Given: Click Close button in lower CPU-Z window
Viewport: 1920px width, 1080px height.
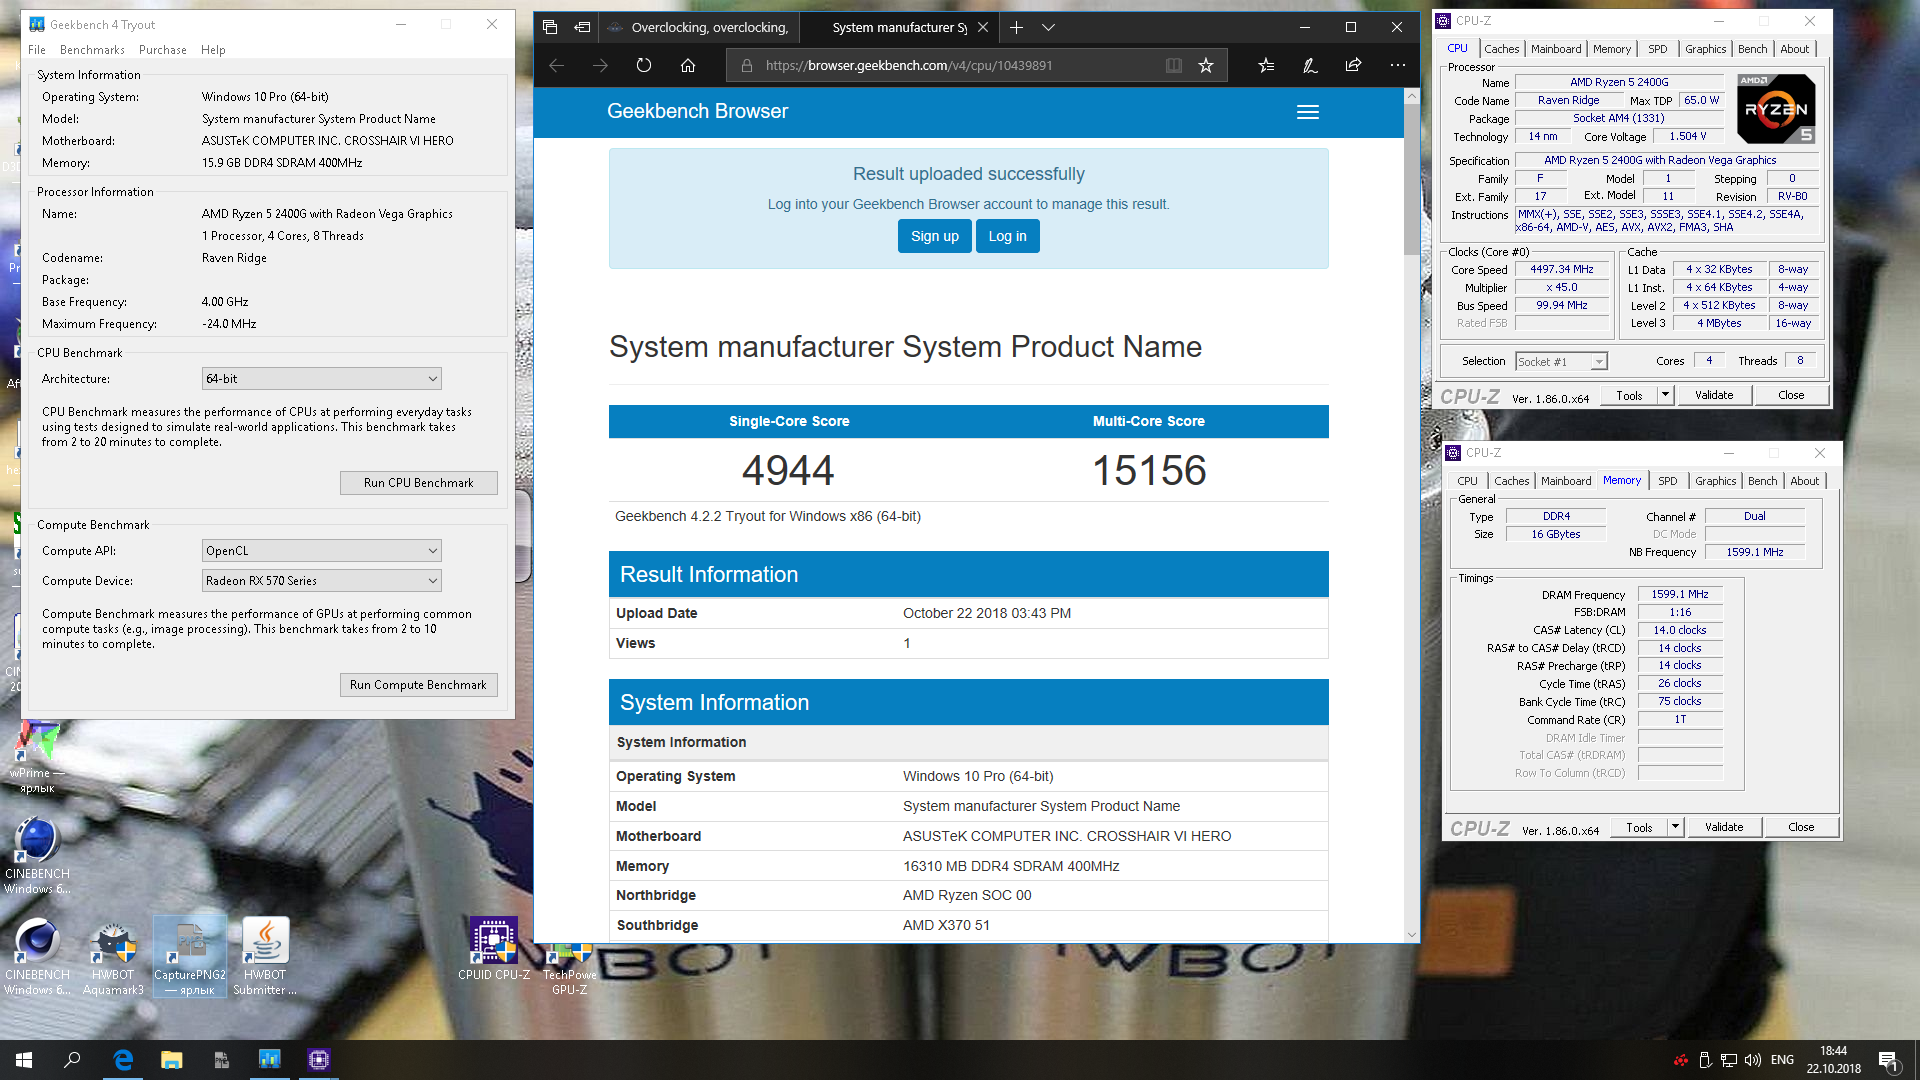Looking at the screenshot, I should point(1801,827).
